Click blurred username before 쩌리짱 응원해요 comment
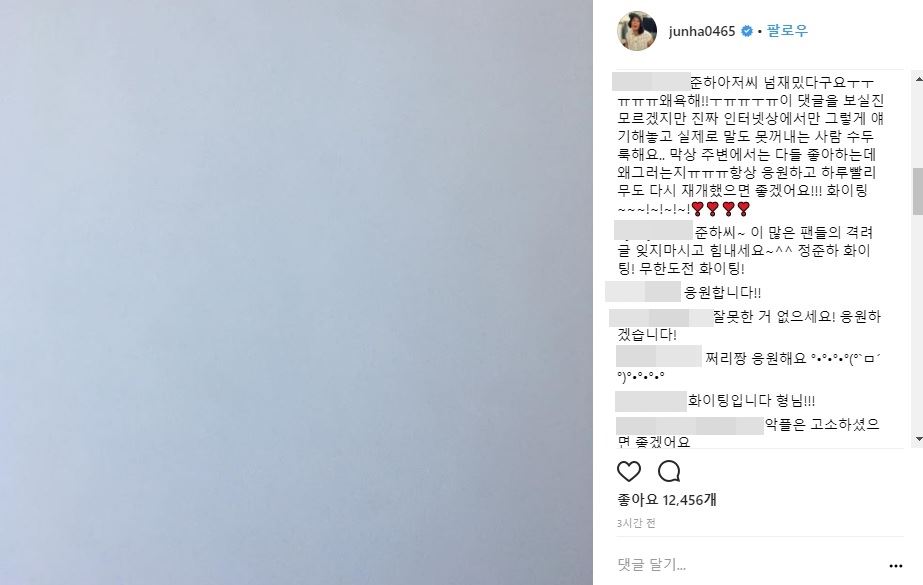The image size is (923, 585). tap(659, 356)
